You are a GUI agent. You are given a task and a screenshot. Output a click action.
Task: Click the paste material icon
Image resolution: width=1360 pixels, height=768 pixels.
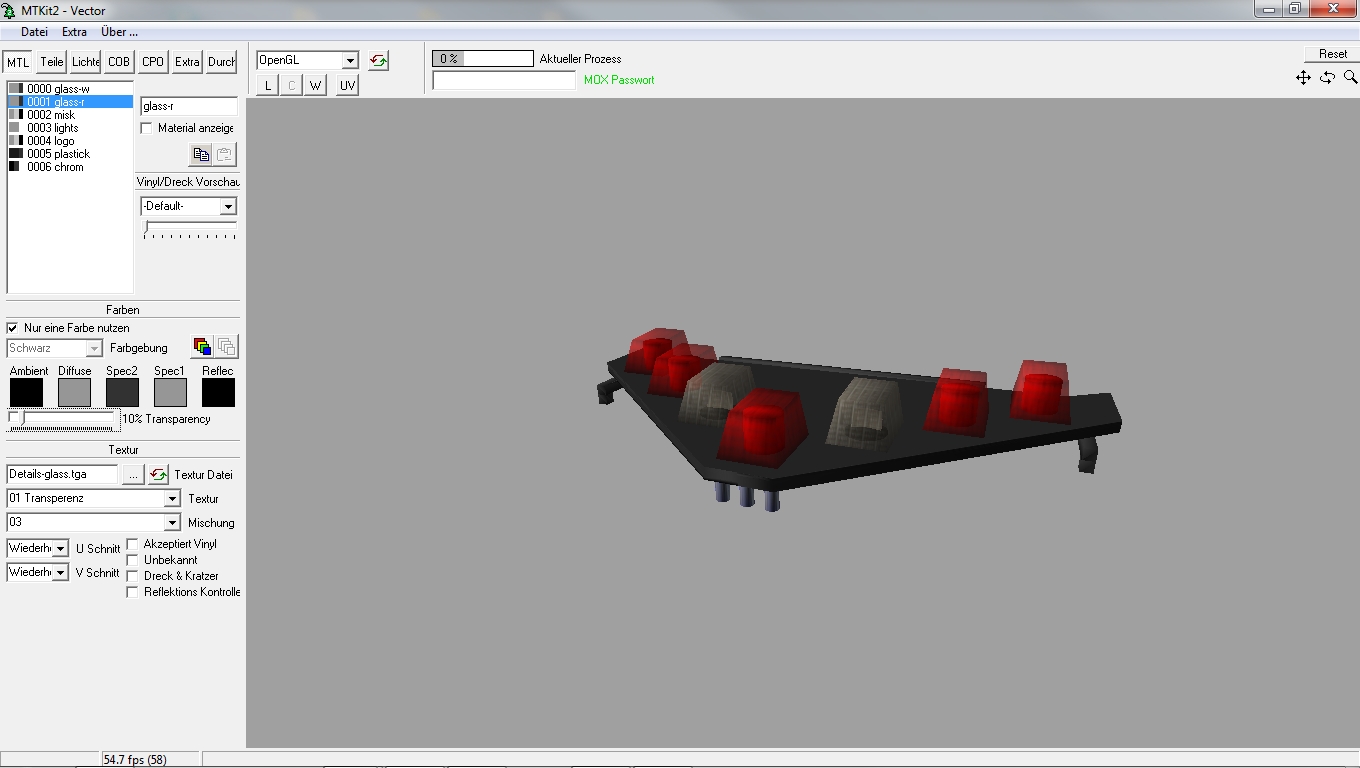click(x=225, y=154)
